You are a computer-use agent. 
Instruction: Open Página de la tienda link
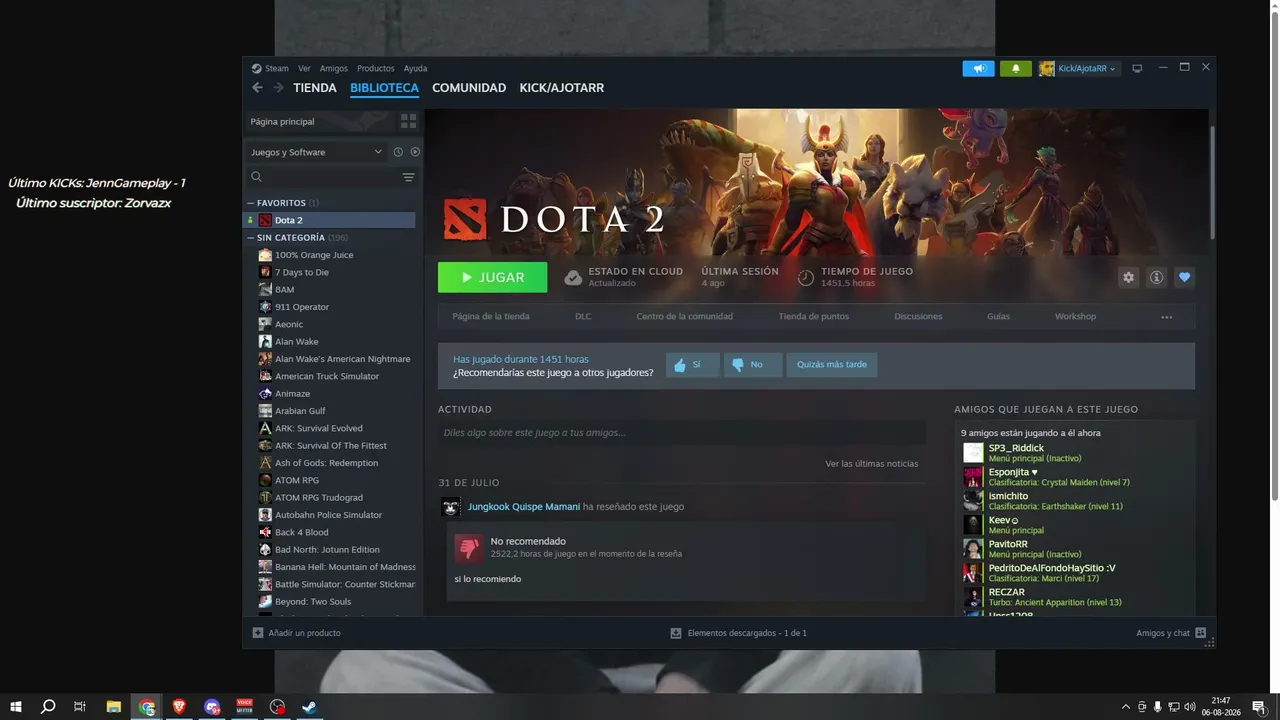coord(491,317)
